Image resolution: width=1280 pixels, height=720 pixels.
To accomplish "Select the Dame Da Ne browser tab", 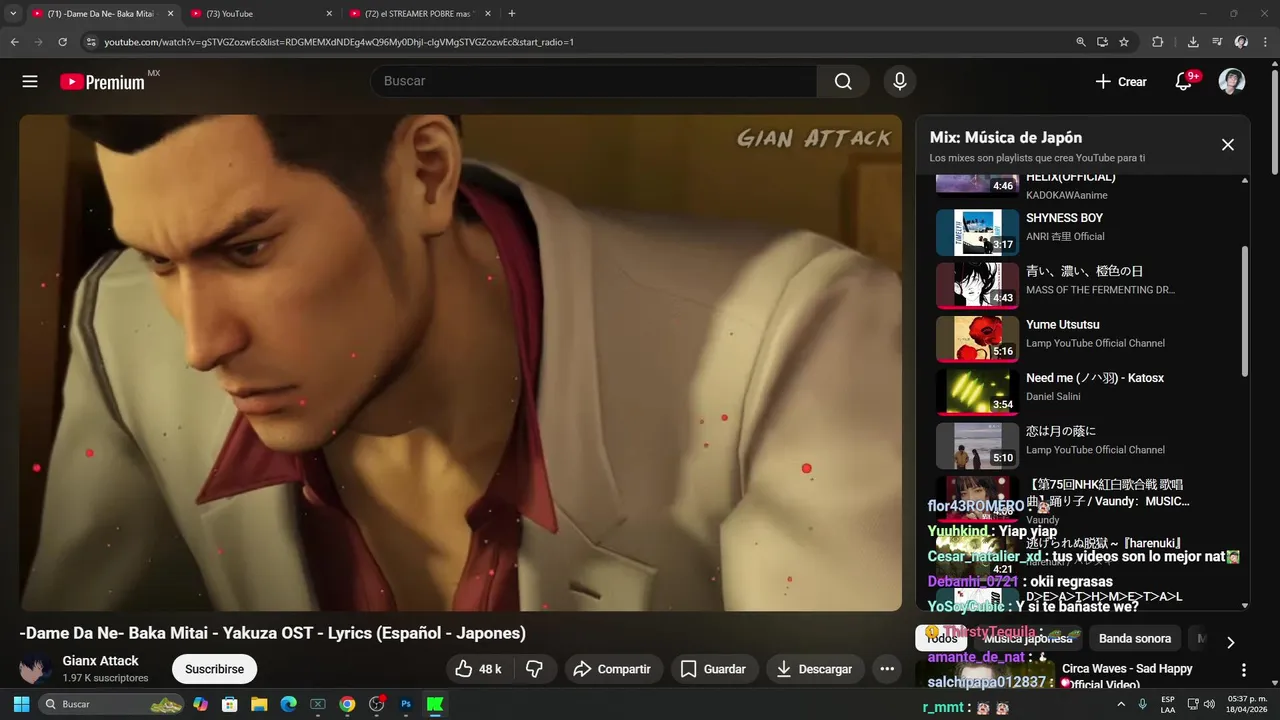I will (x=102, y=13).
